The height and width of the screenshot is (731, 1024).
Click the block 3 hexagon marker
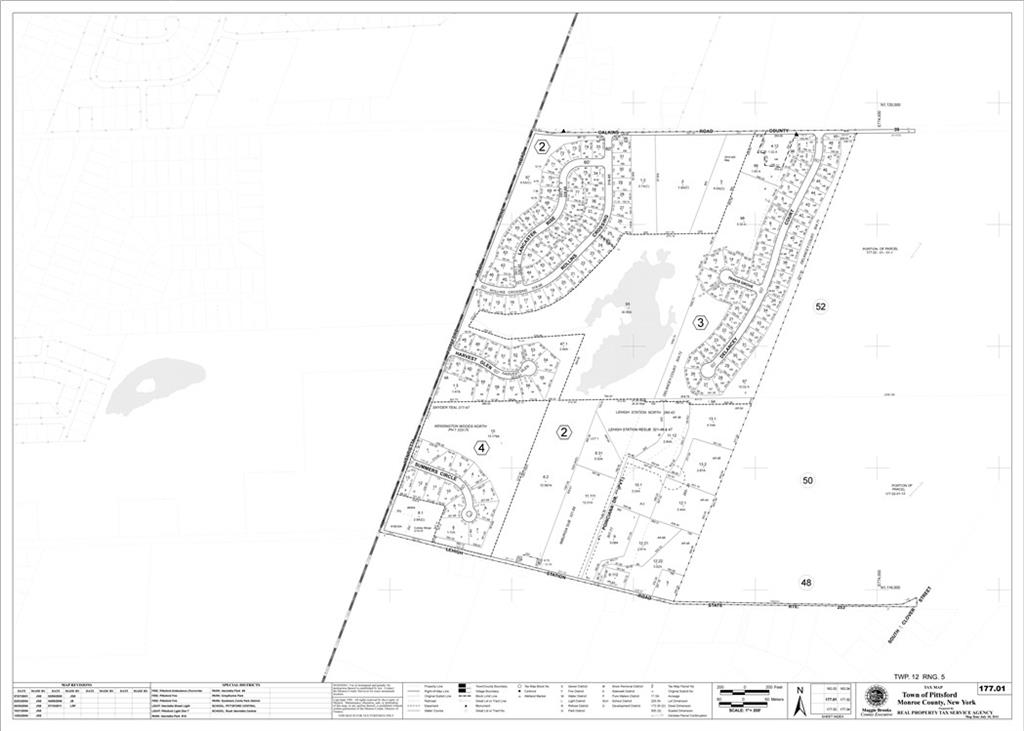(x=701, y=322)
